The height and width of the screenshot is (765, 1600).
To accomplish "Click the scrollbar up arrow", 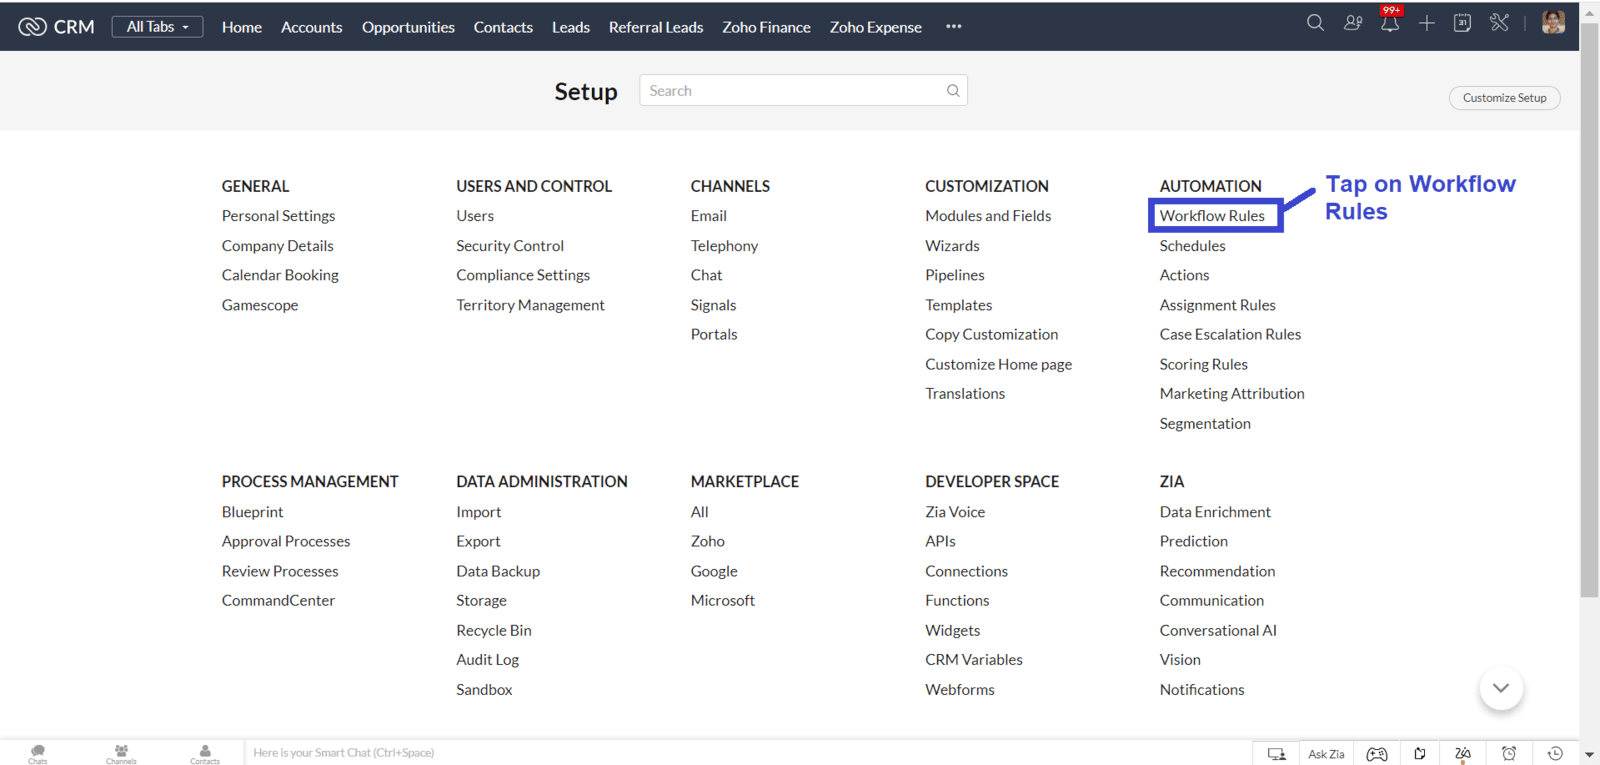I will tap(1589, 12).
